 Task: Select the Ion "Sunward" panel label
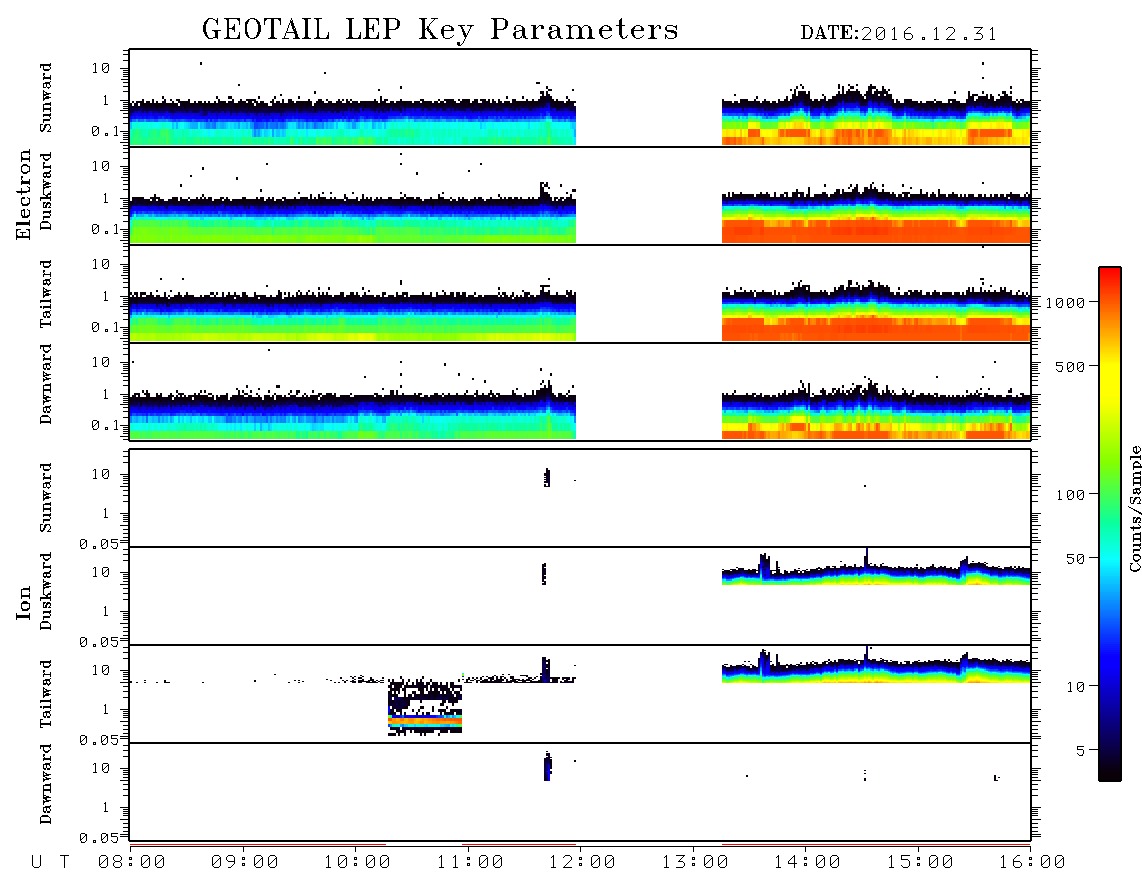[46, 498]
